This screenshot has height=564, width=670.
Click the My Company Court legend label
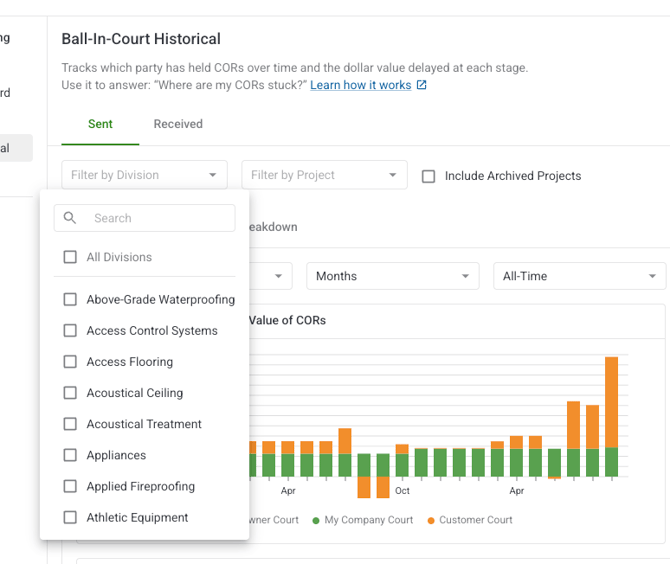pyautogui.click(x=369, y=520)
